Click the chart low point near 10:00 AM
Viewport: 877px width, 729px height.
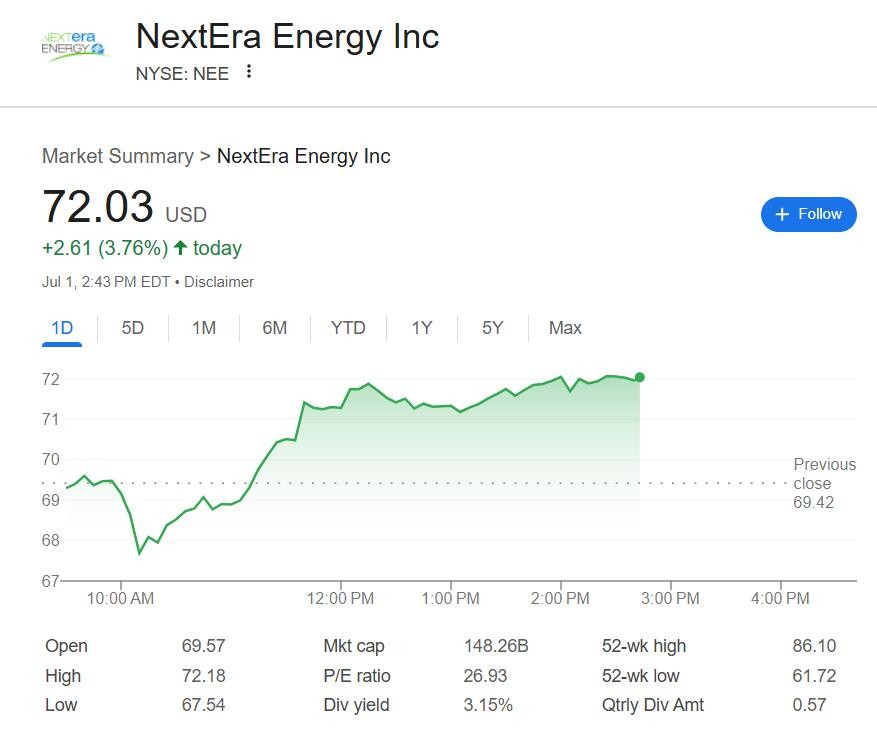pyautogui.click(x=139, y=553)
